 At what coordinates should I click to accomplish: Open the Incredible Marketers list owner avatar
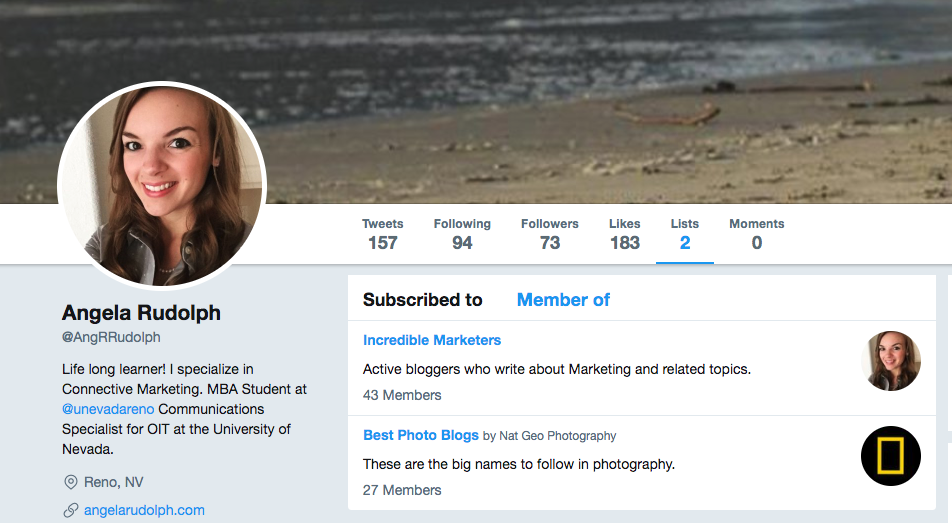(x=890, y=361)
